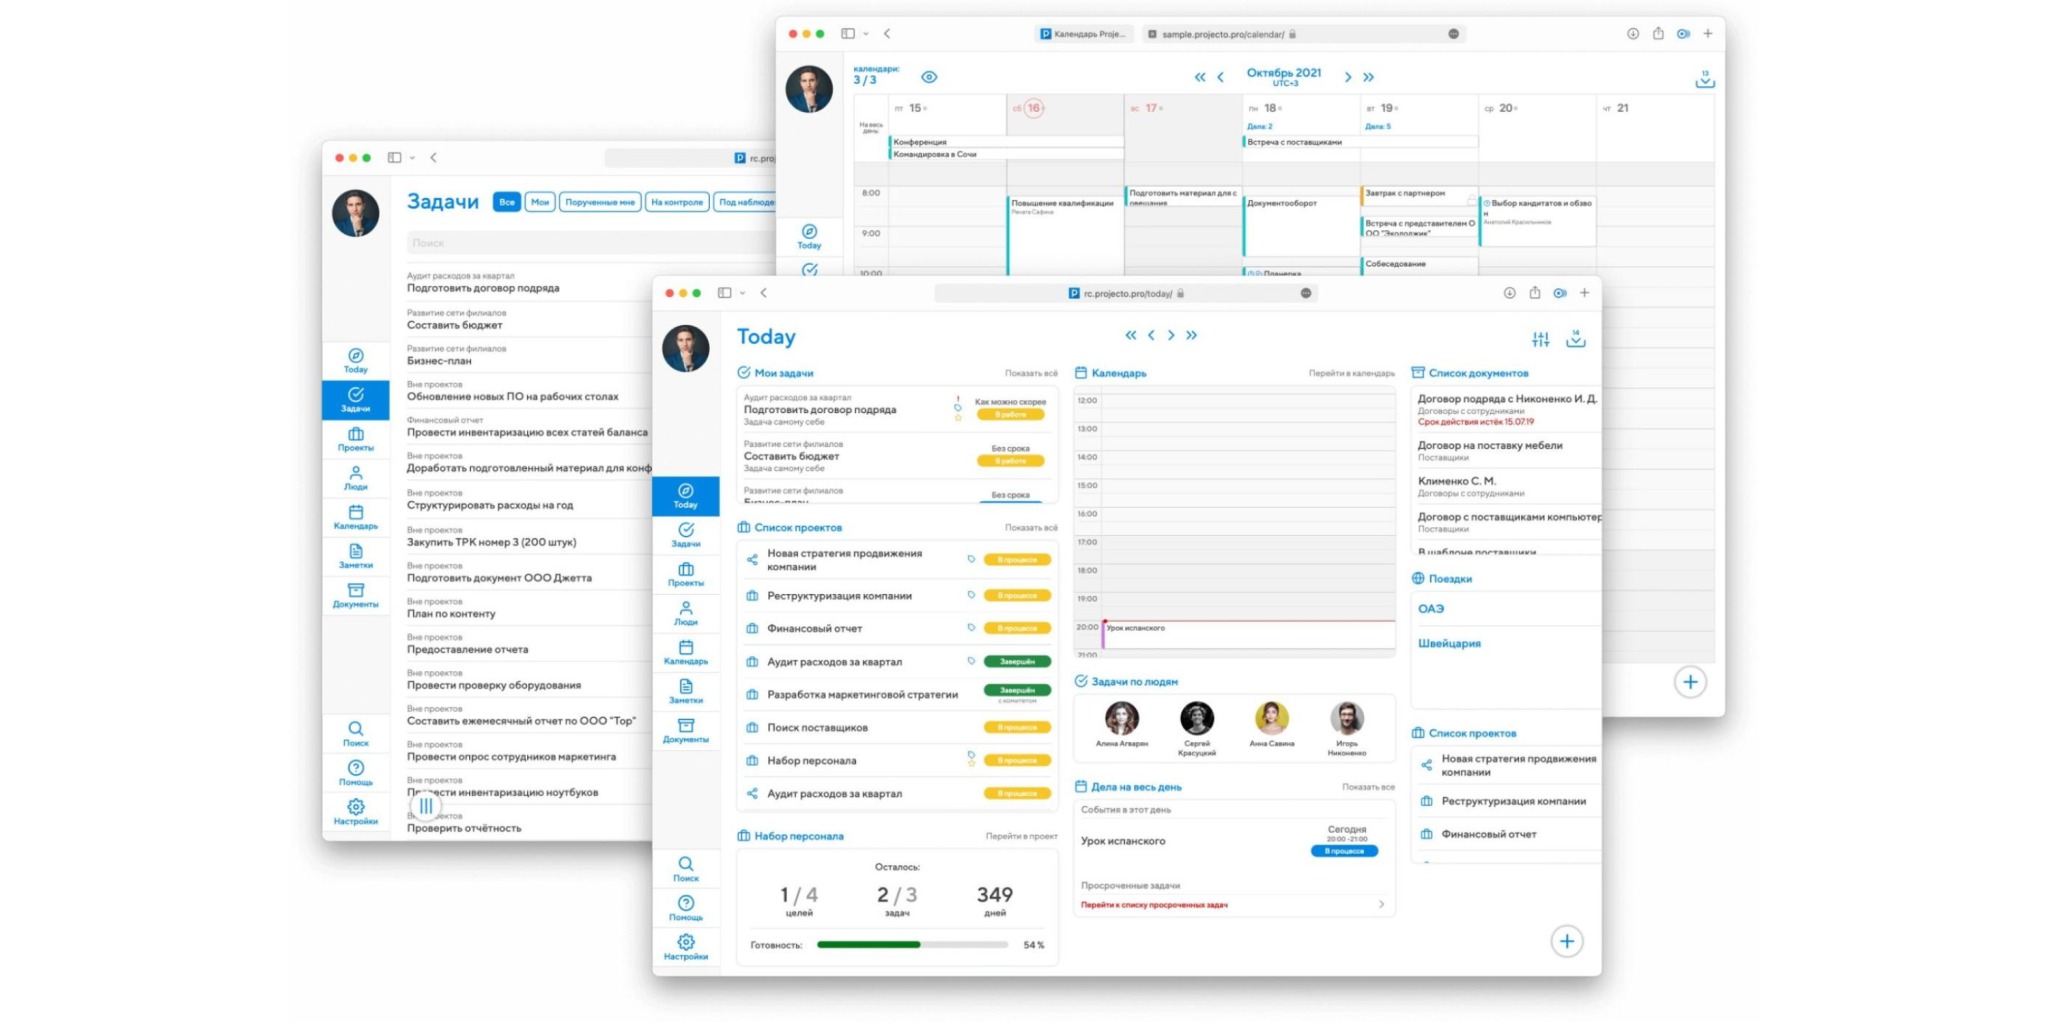
Task: Click Перейти в календарь link
Action: tap(1351, 373)
